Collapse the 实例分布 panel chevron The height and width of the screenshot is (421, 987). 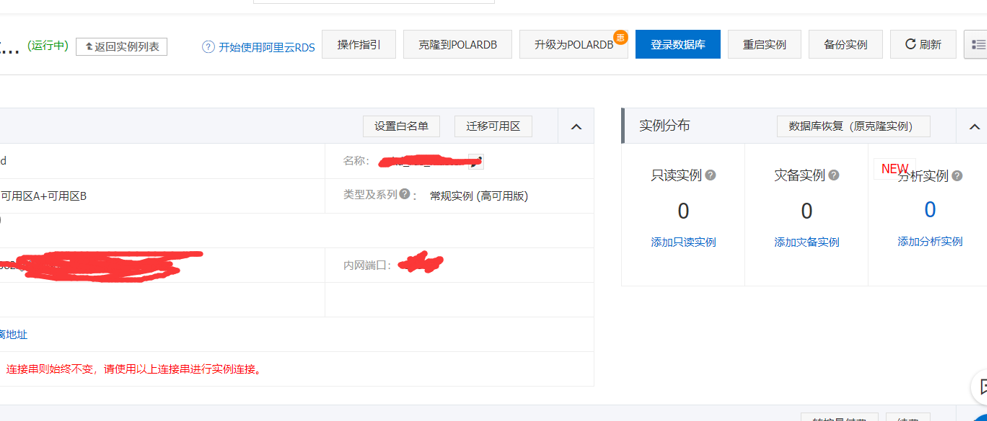(975, 127)
